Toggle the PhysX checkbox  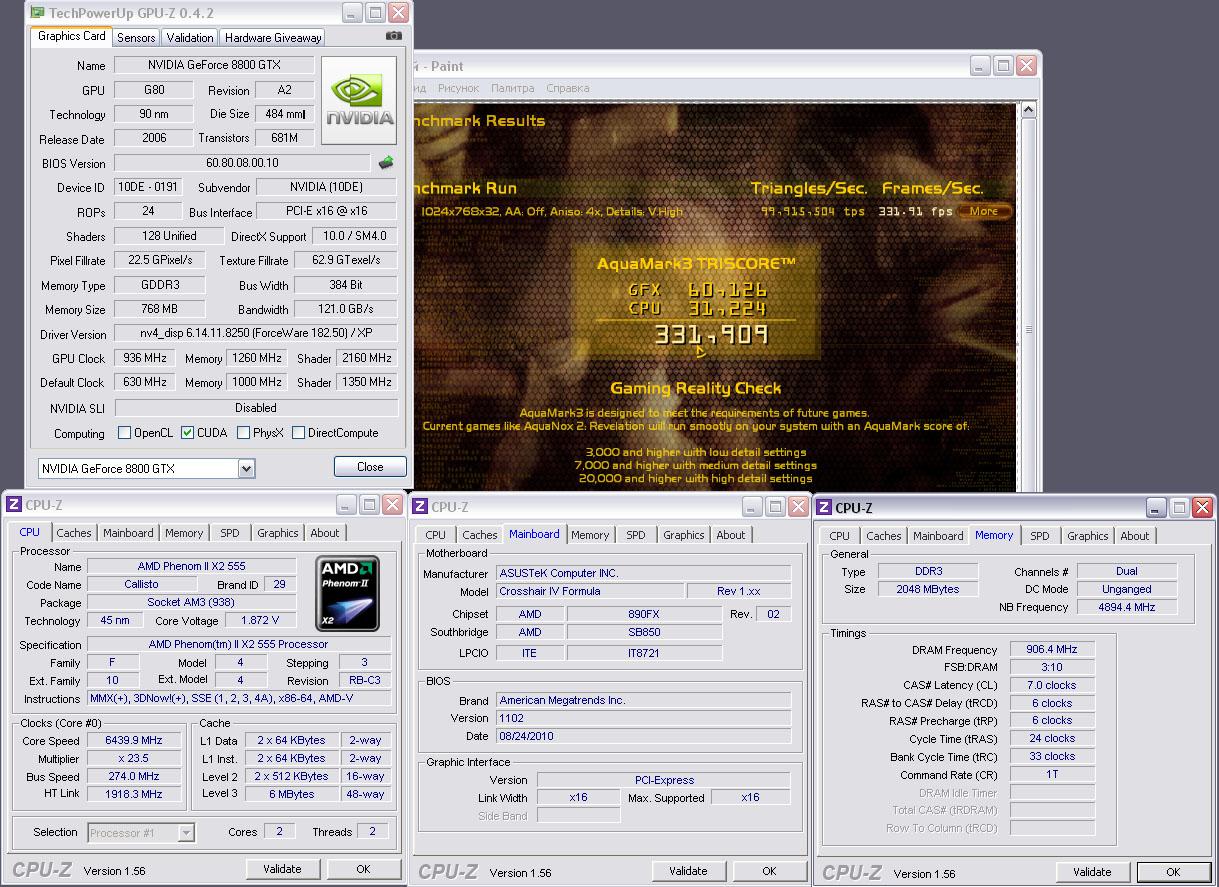point(243,433)
